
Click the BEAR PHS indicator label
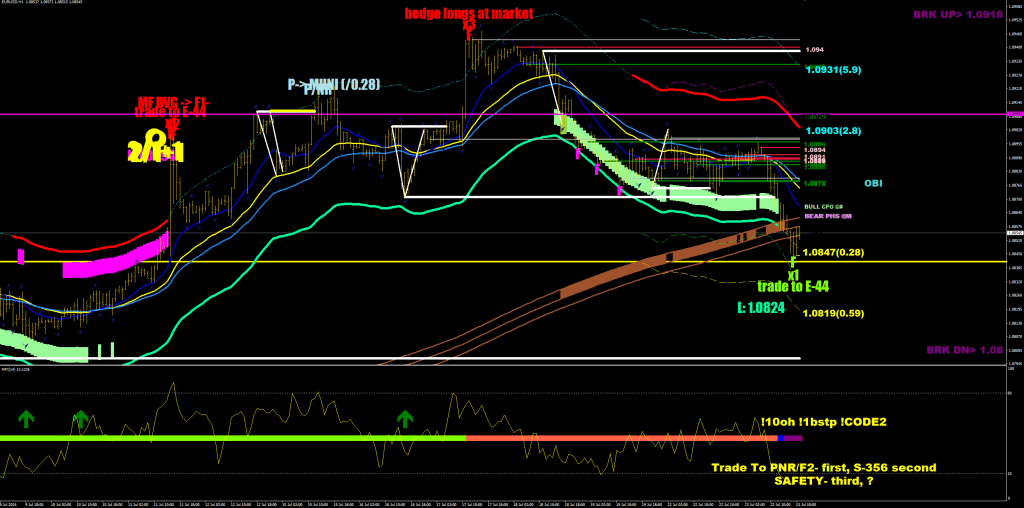click(x=827, y=216)
